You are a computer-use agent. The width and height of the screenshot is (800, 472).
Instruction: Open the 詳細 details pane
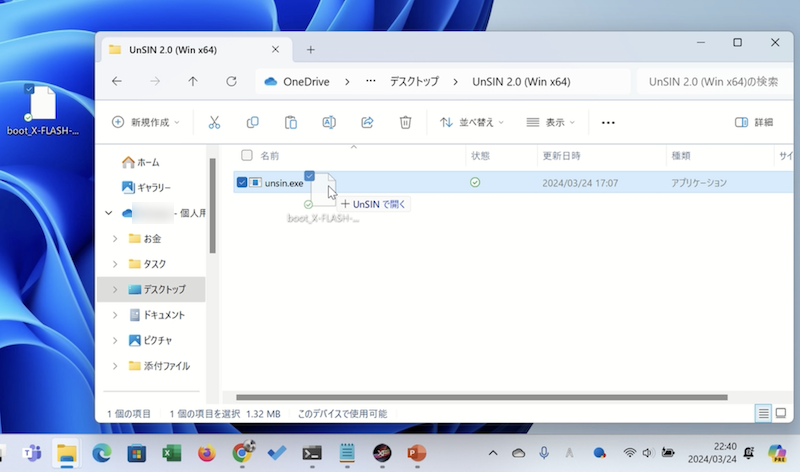point(754,122)
